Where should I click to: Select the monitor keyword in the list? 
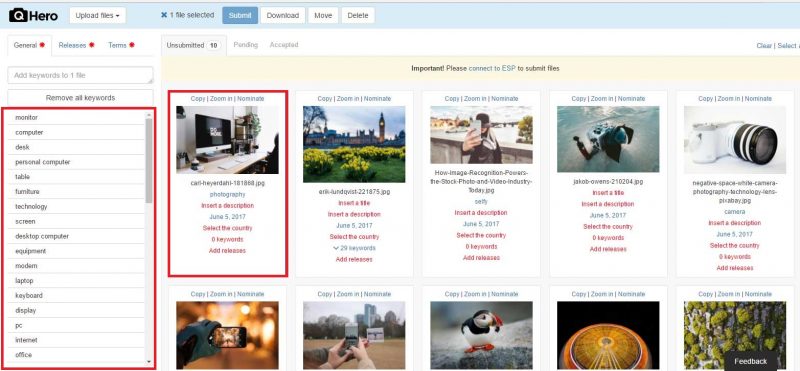[76, 117]
